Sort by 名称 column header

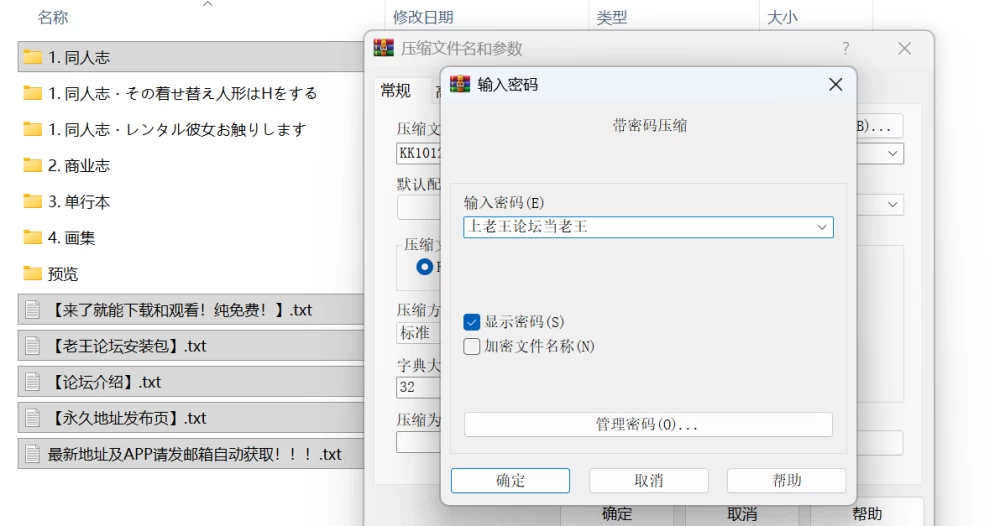coord(52,17)
